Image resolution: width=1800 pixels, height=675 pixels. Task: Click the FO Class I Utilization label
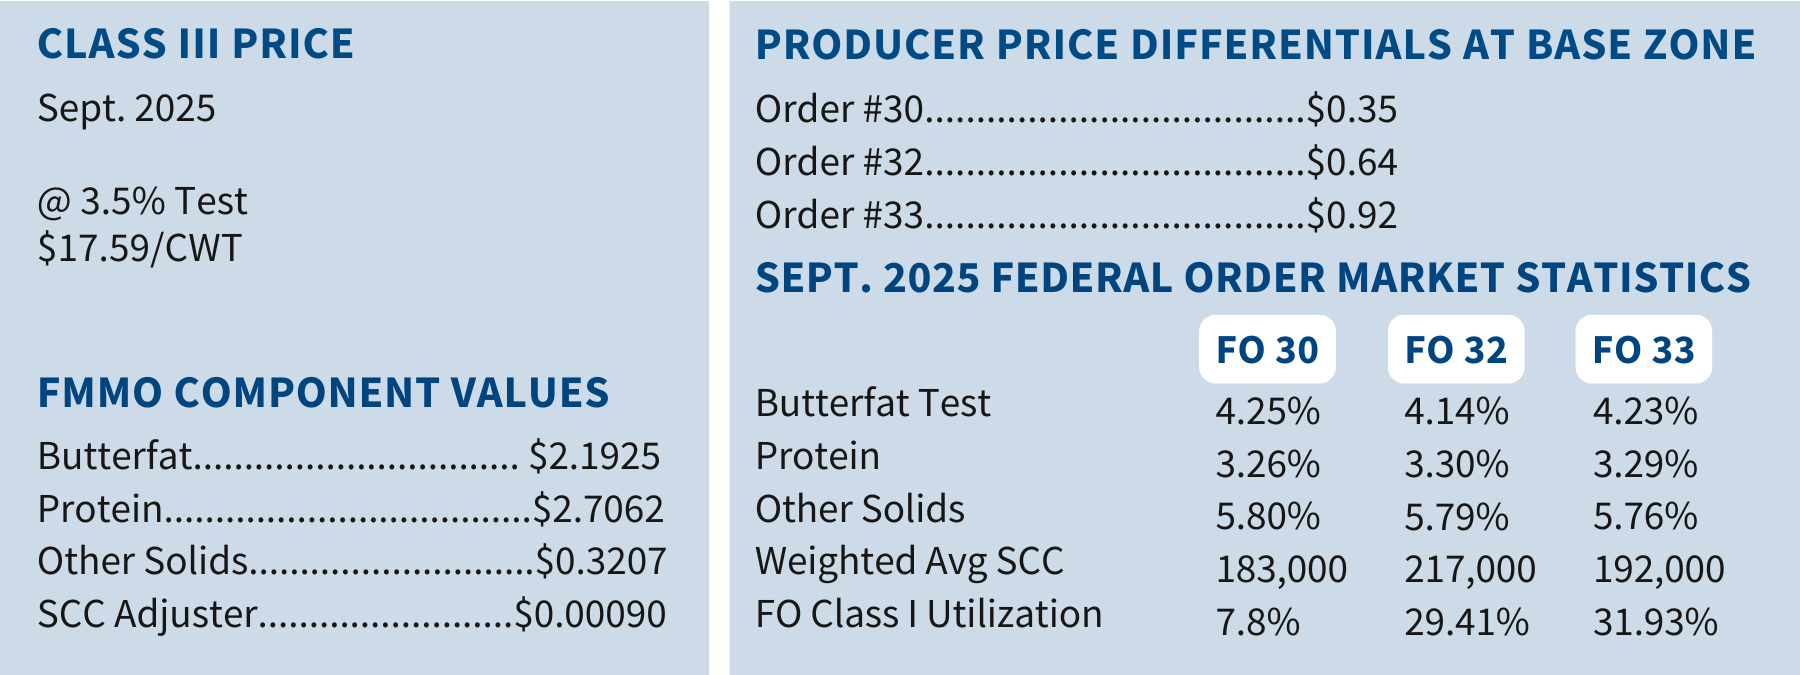click(928, 614)
